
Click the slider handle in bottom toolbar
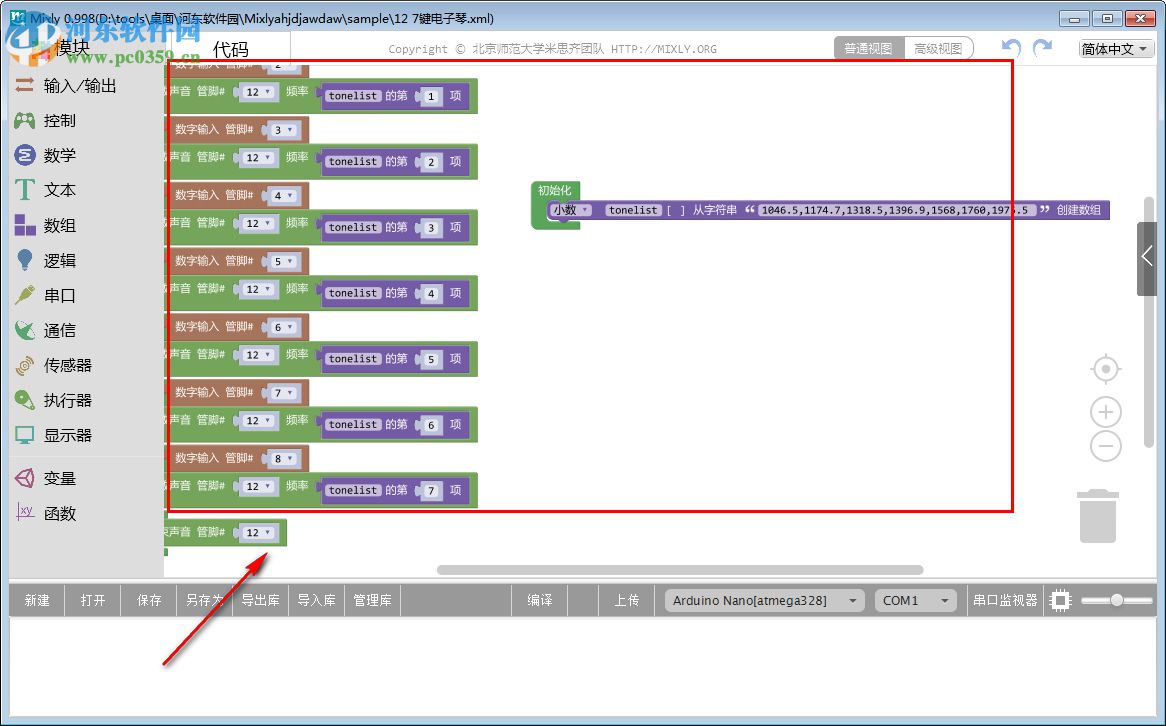[1116, 600]
